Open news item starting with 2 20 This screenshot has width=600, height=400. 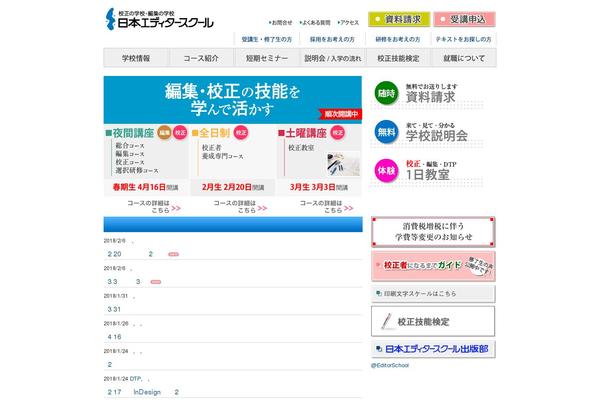click(x=130, y=254)
